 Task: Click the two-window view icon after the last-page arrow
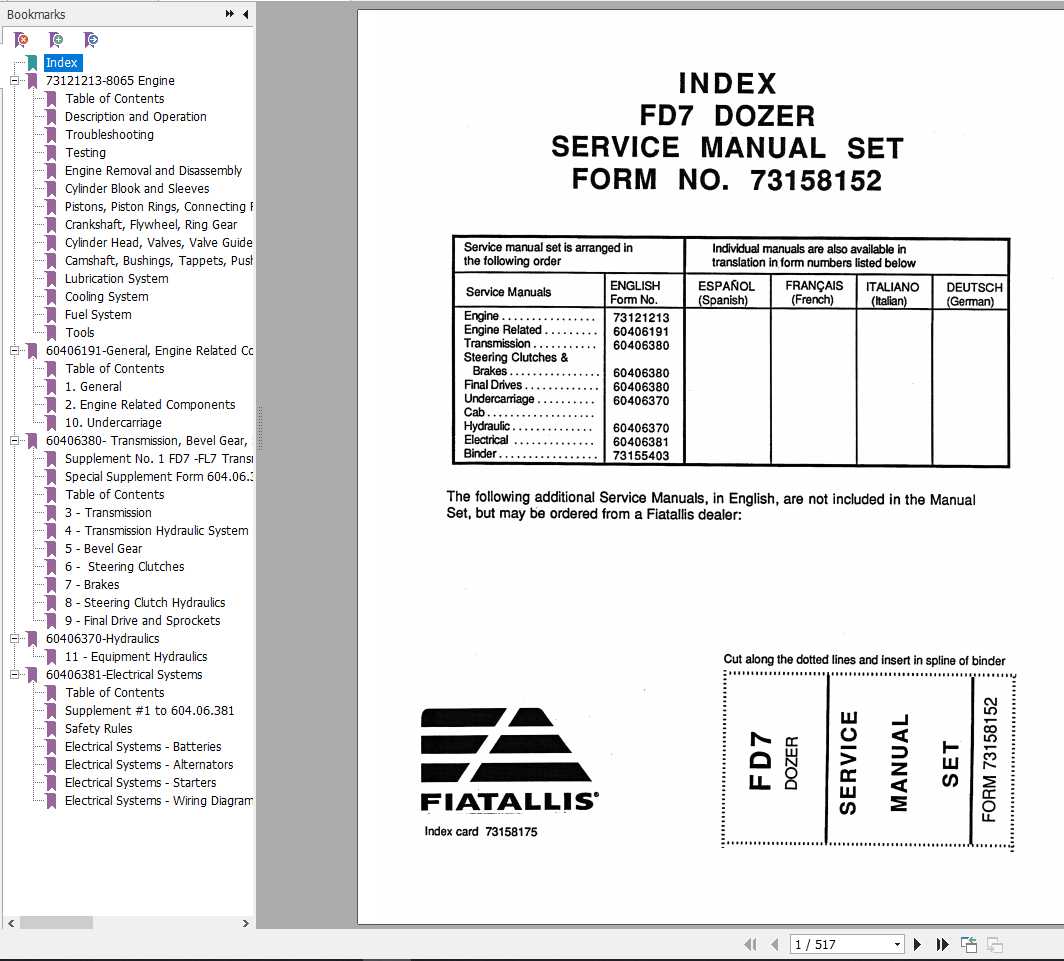pyautogui.click(x=969, y=944)
